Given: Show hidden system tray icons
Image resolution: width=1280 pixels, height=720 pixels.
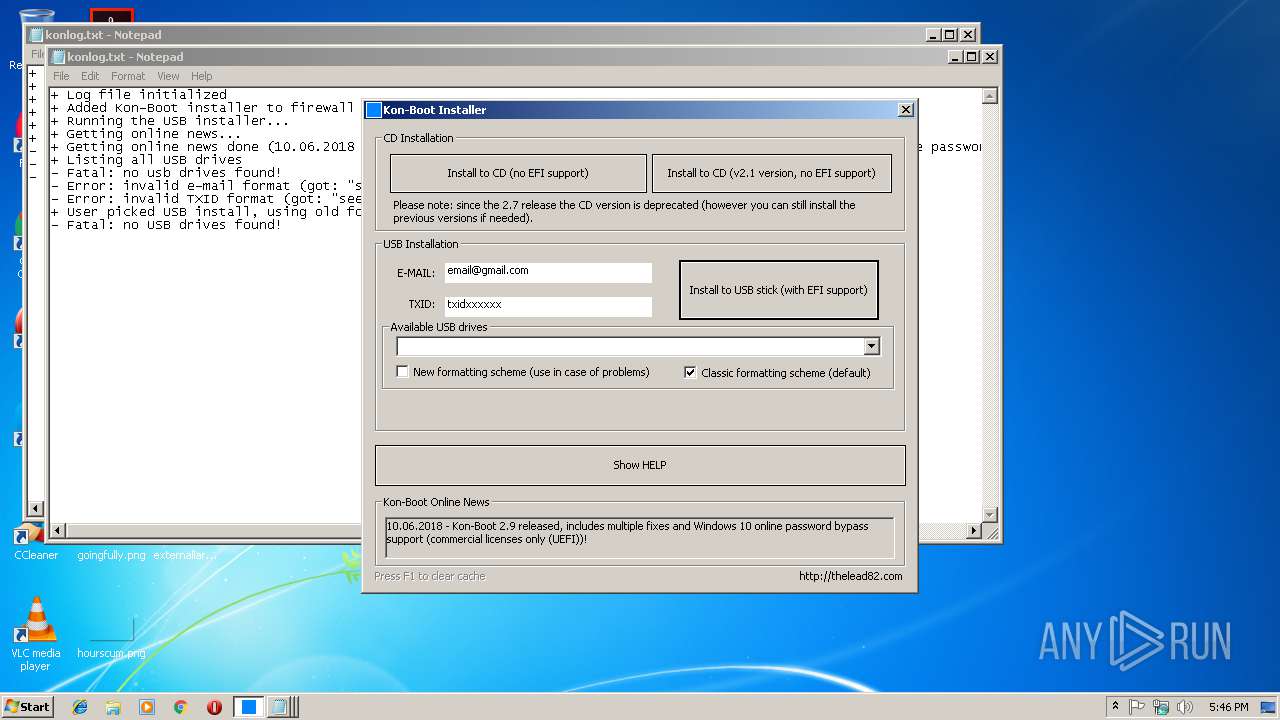Looking at the screenshot, I should click(1115, 706).
